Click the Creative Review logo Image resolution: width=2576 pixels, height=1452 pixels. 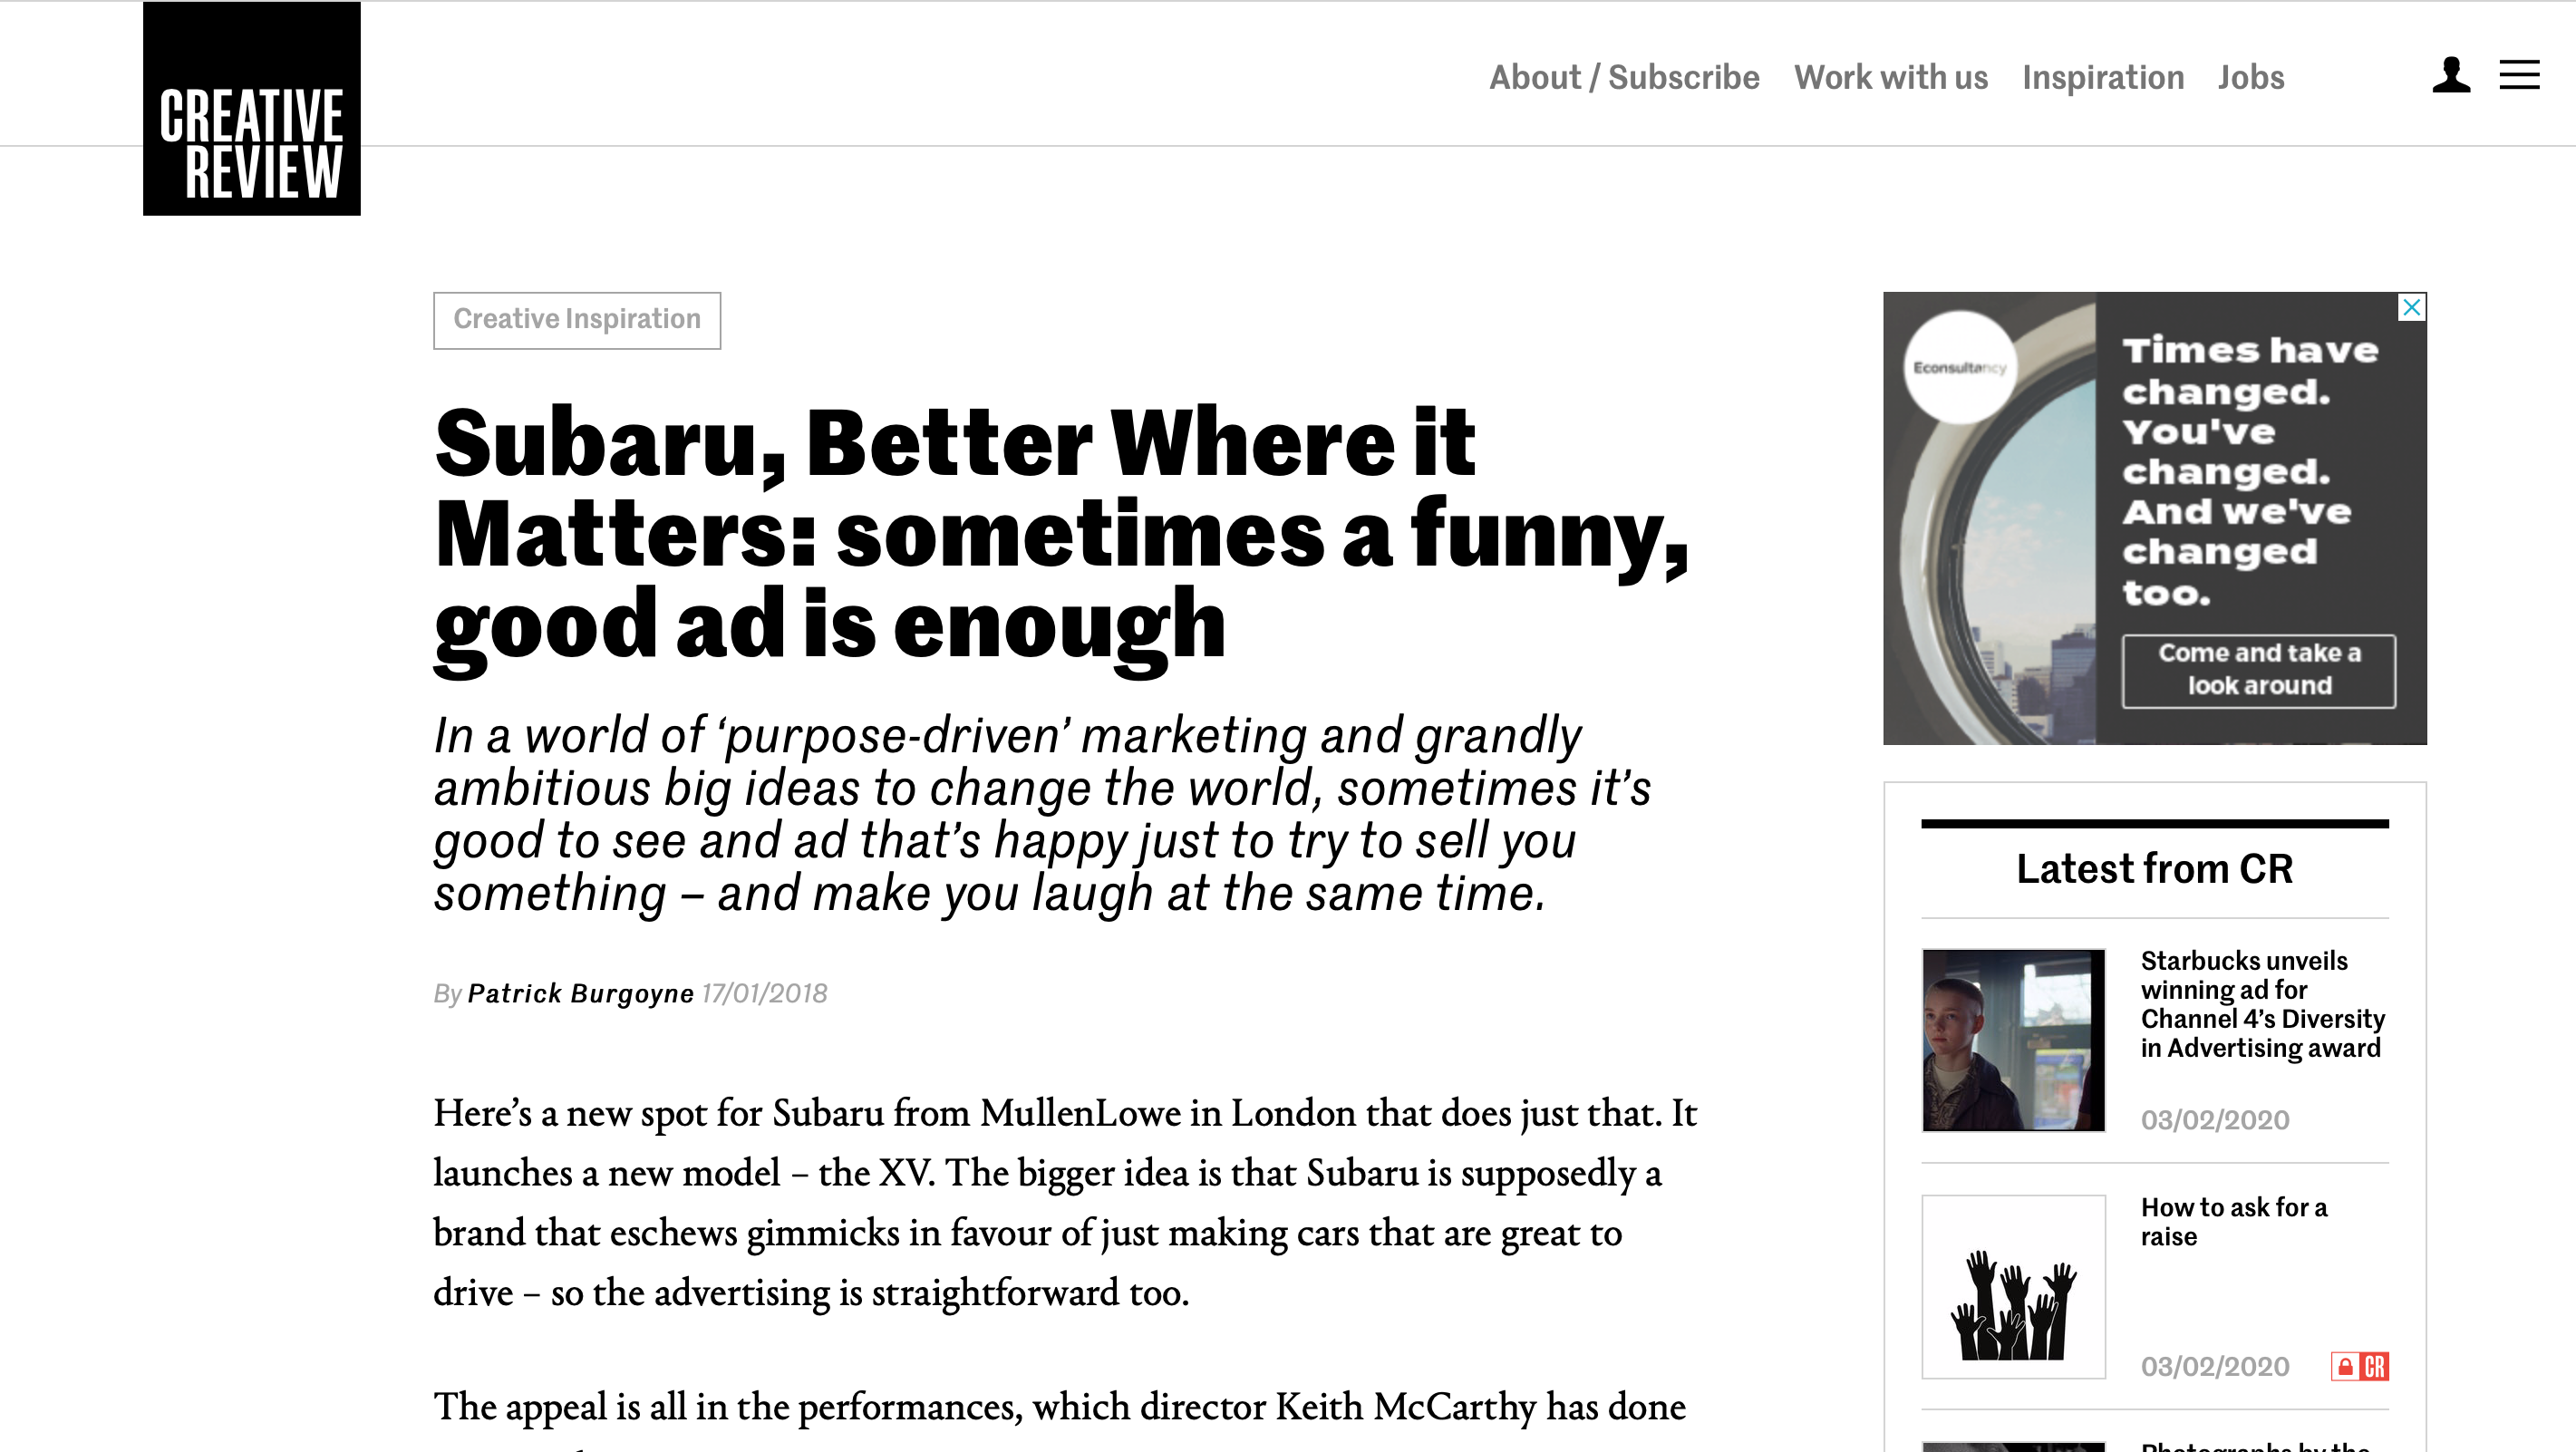point(251,109)
